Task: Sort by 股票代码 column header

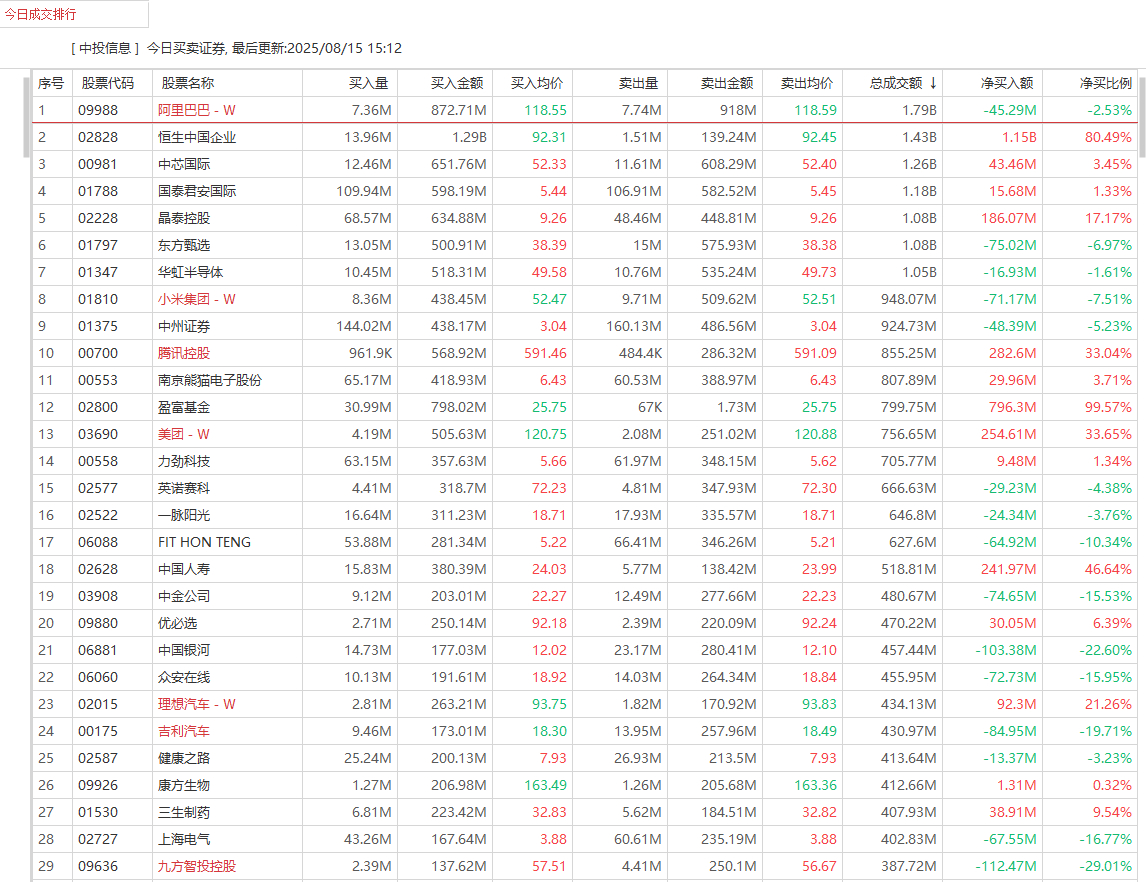Action: 107,83
